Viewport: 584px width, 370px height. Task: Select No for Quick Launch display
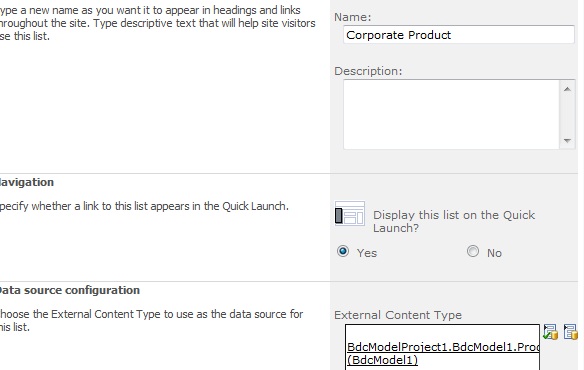473,251
